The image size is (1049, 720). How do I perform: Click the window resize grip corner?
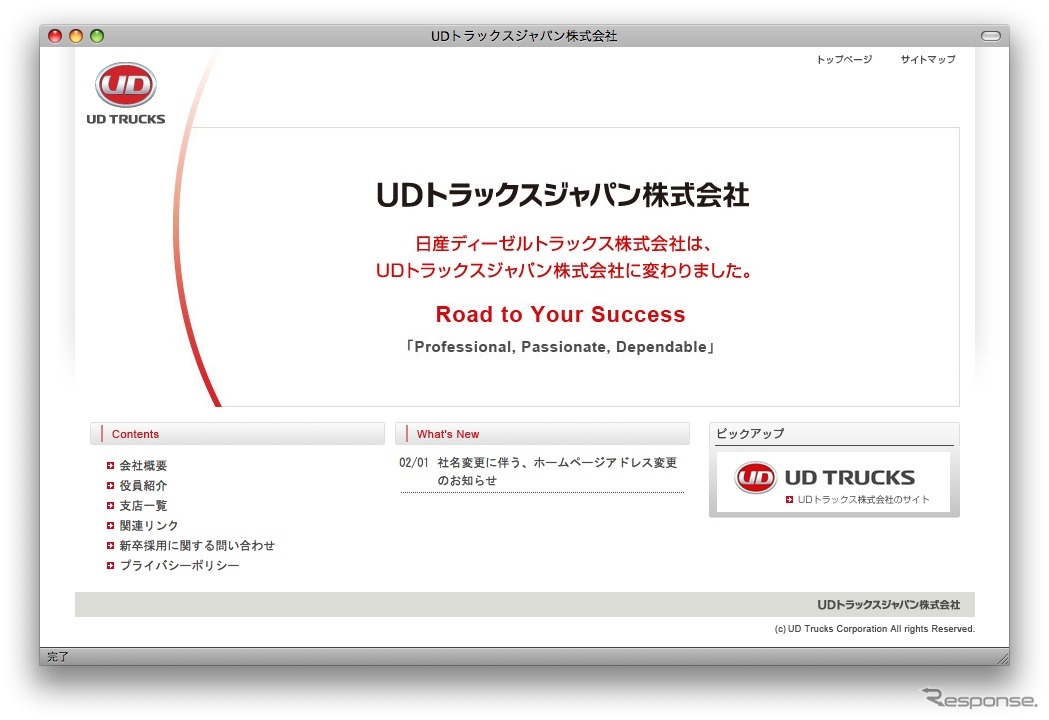(1003, 658)
